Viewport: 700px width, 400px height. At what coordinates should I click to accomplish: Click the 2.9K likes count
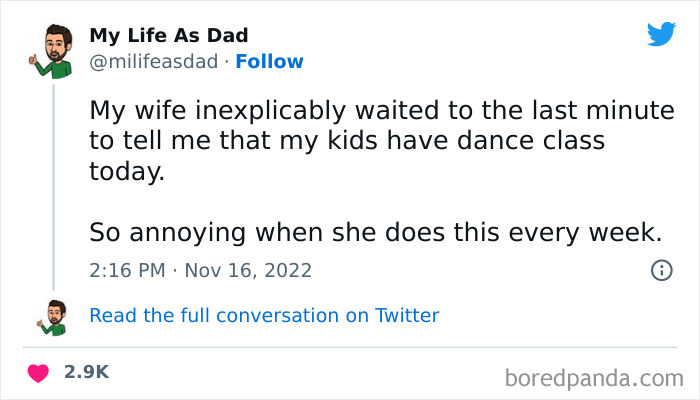[86, 372]
